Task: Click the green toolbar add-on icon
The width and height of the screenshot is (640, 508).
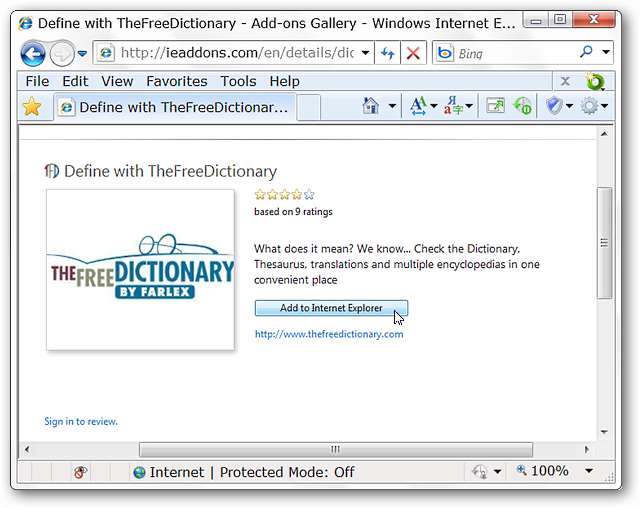Action: click(595, 82)
